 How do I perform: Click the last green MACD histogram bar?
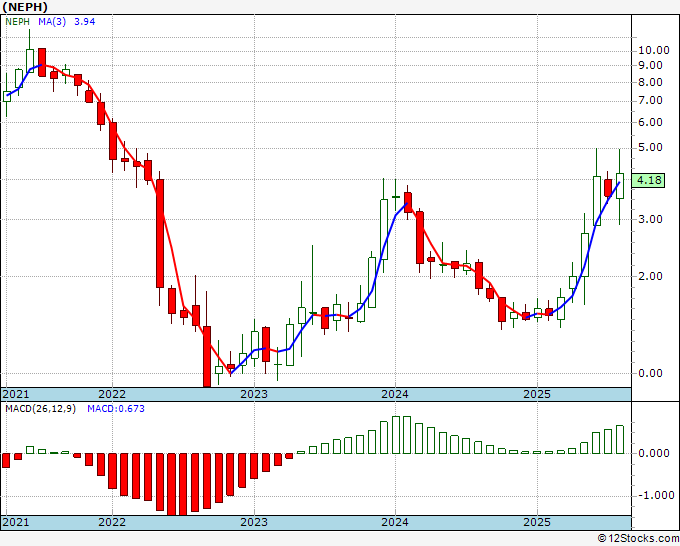[620, 439]
